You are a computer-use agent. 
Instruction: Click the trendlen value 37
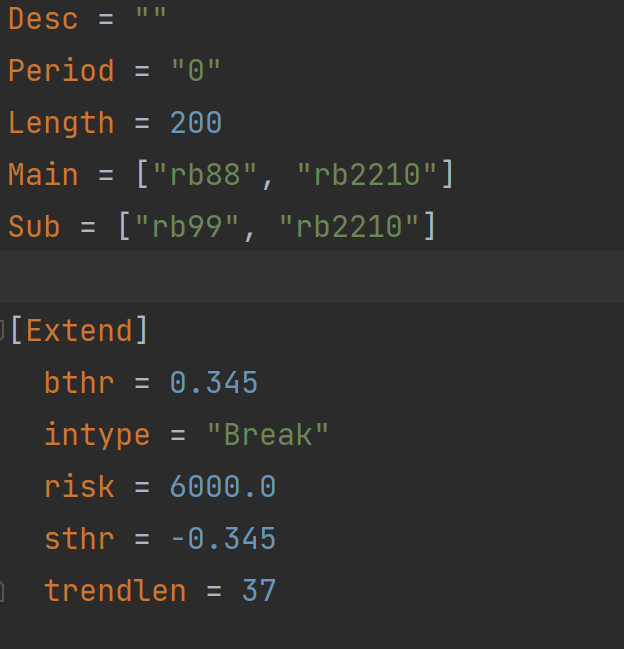[x=259, y=591]
